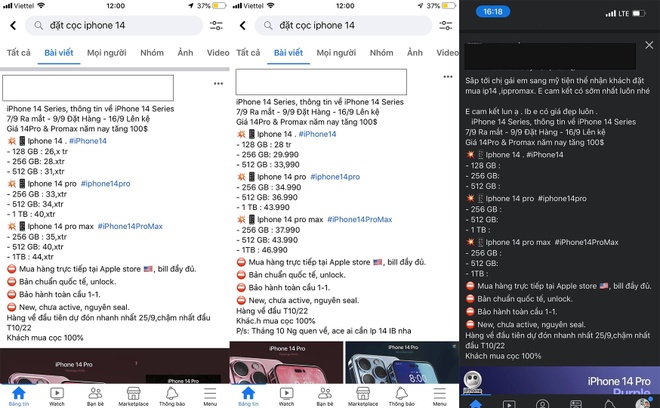Screen dimensions: 660x408
Task: Tap 'Bạn bè' friends icon in left screen
Action: pos(95,397)
